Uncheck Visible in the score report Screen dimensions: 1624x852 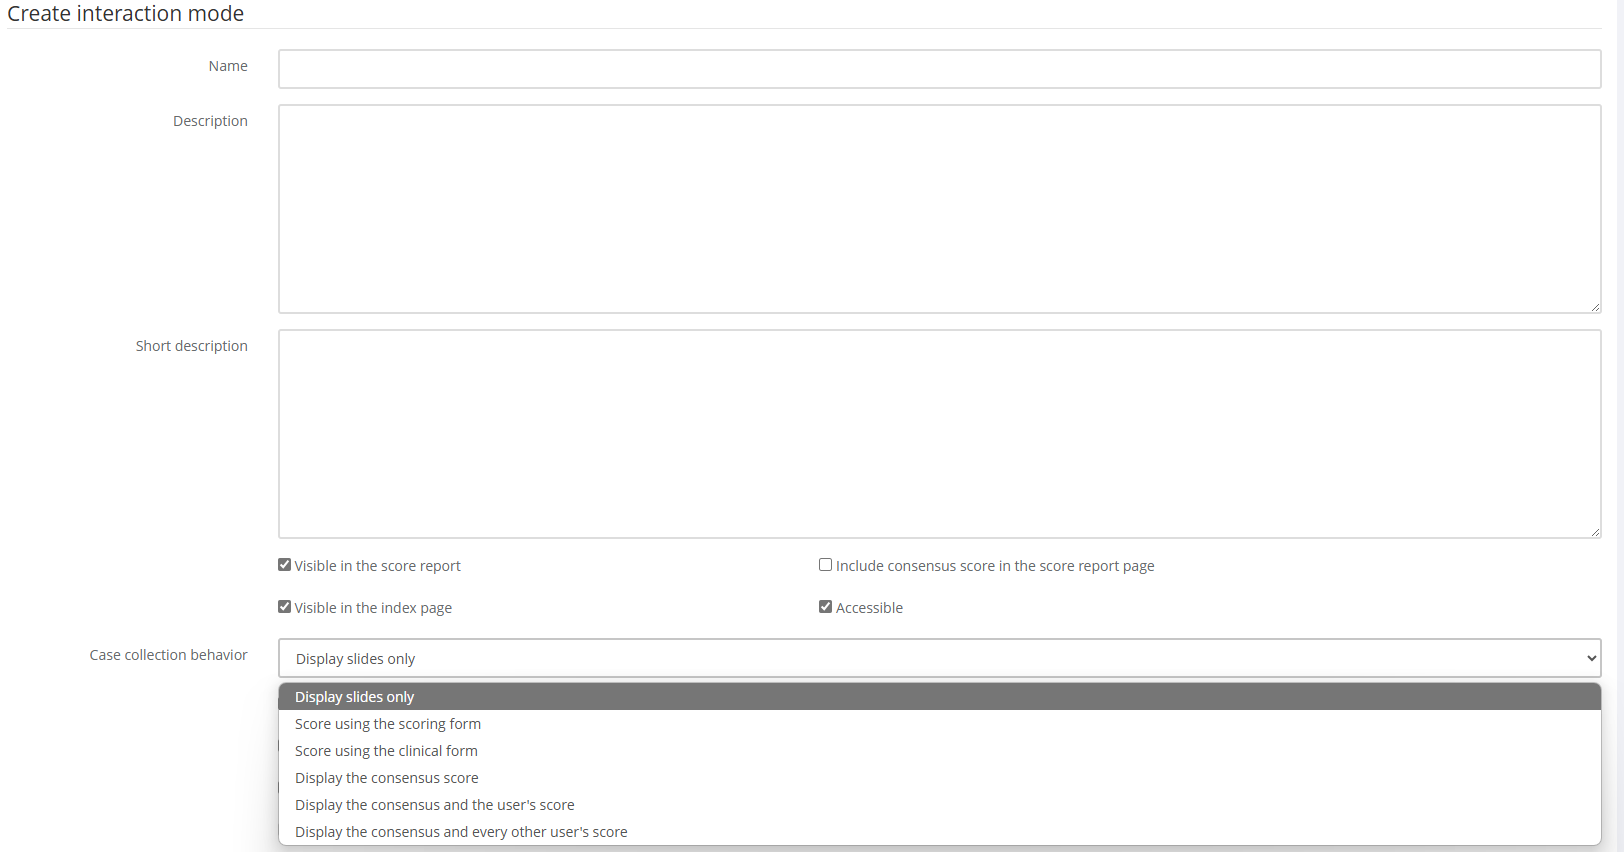pyautogui.click(x=285, y=565)
